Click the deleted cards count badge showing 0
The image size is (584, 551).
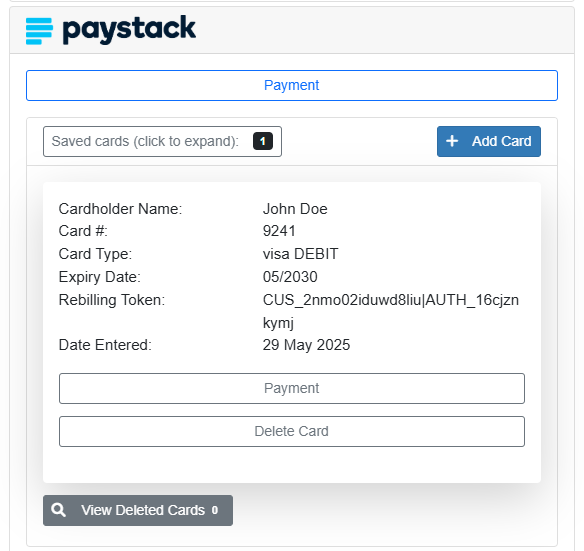tap(215, 510)
